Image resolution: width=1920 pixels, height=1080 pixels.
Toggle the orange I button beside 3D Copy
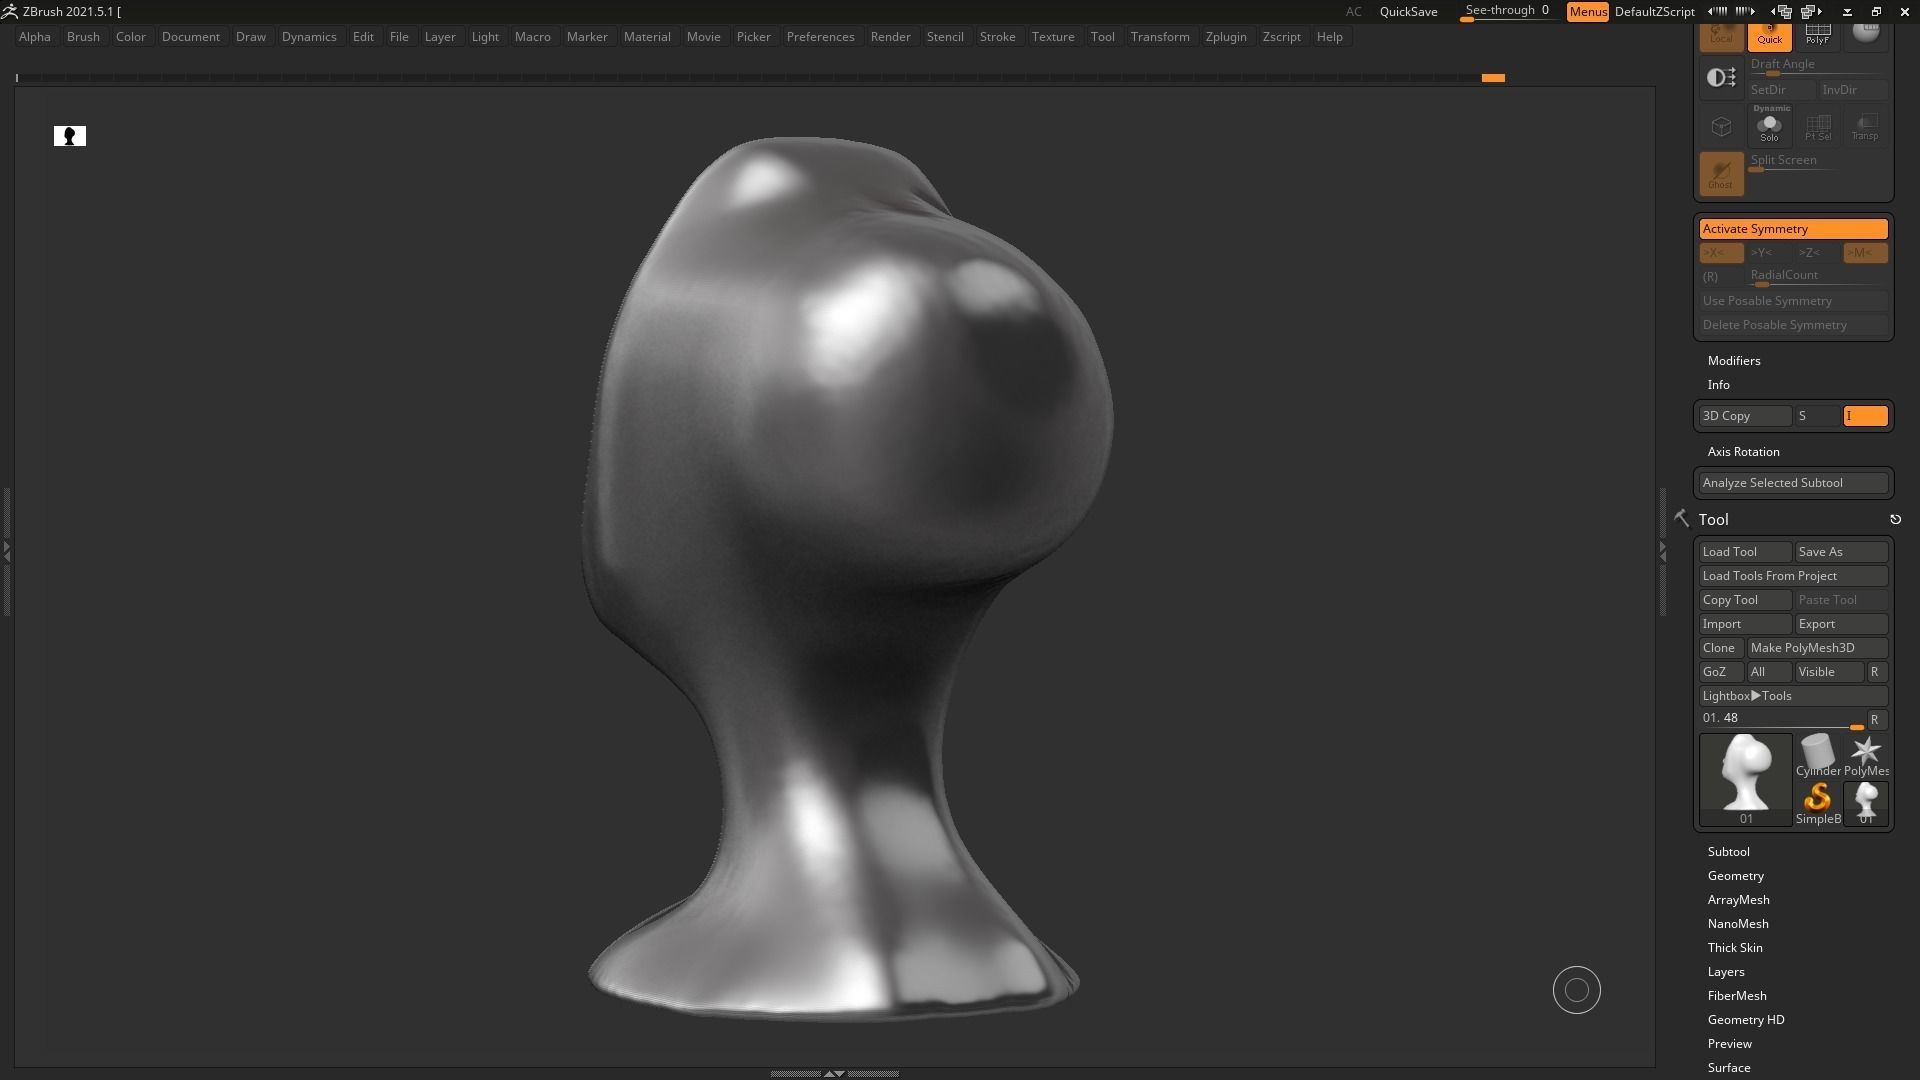pos(1865,416)
